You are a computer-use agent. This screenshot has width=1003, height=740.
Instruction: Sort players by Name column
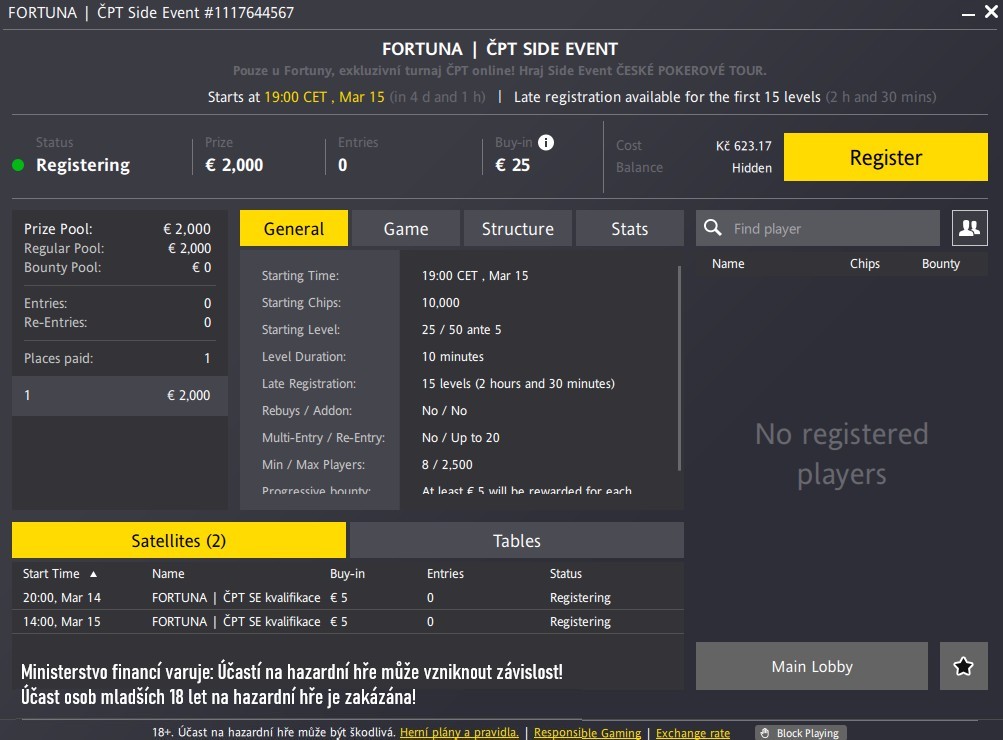click(728, 264)
